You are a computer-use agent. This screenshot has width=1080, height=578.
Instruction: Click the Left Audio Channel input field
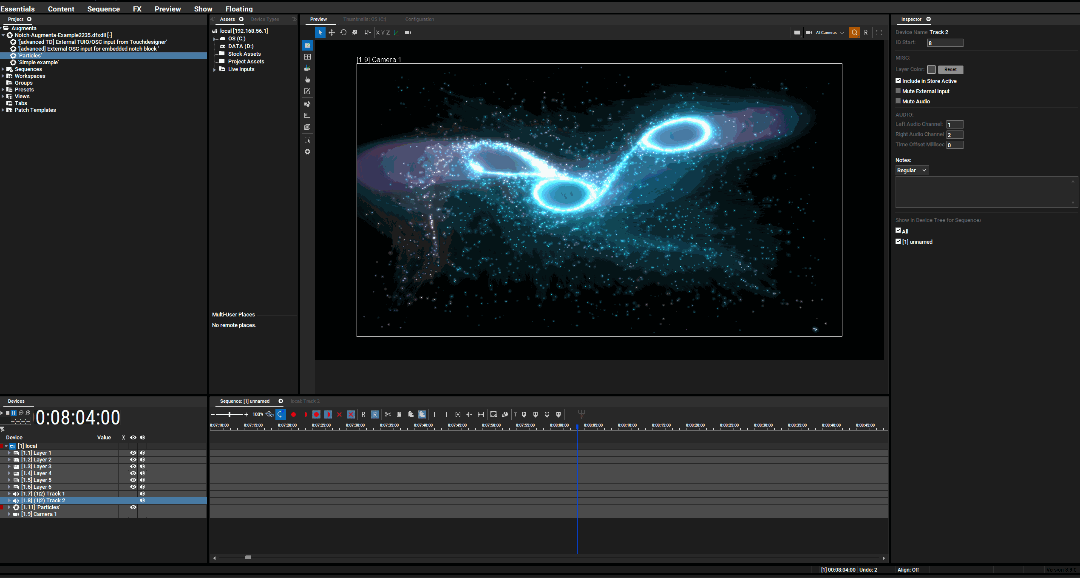[954, 124]
